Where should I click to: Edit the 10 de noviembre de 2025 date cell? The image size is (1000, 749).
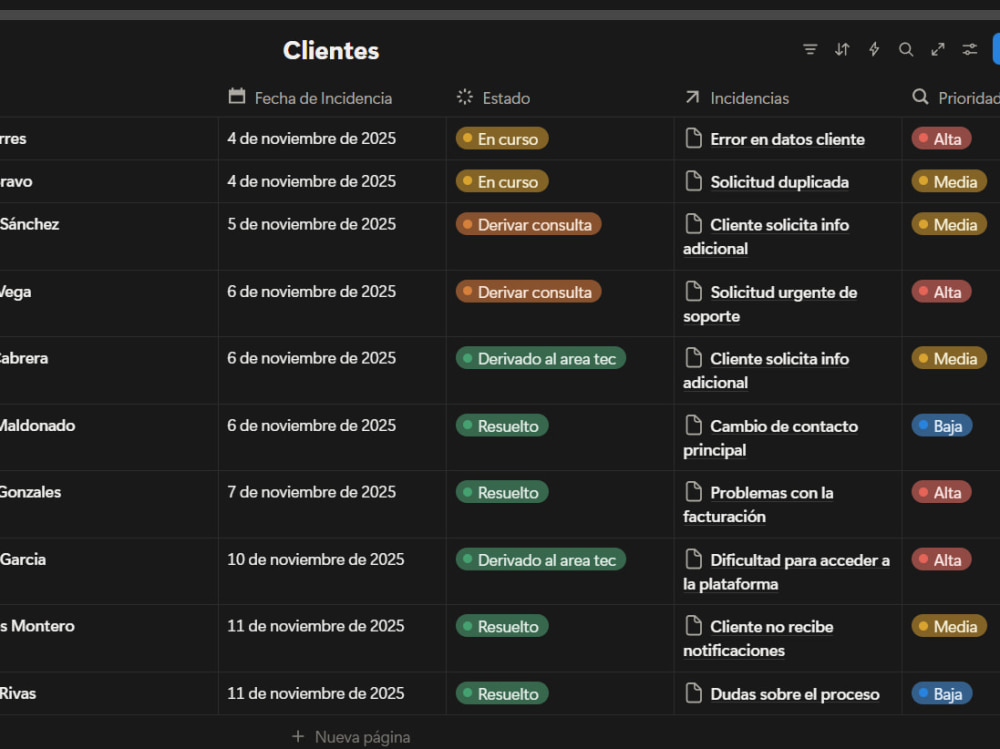[x=332, y=571]
